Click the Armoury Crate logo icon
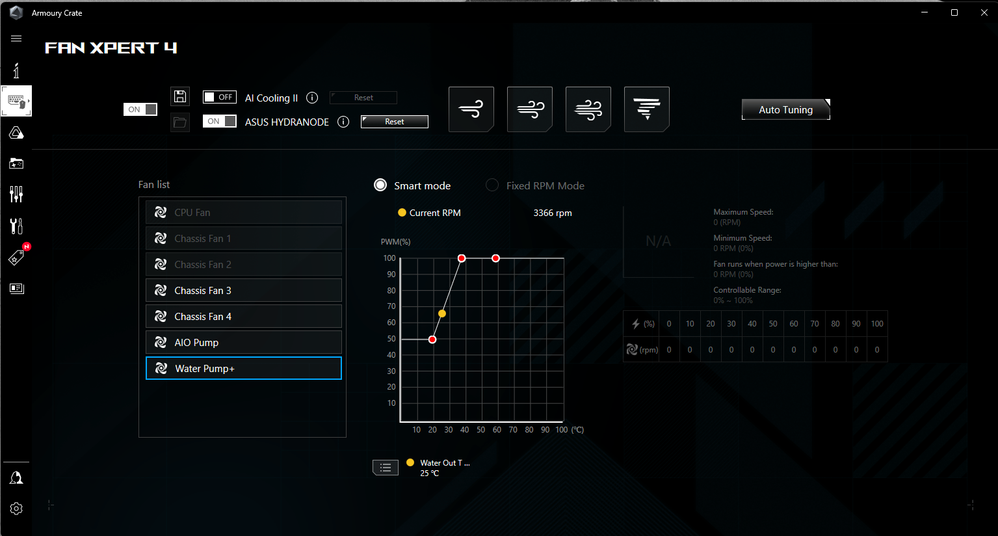Viewport: 998px width, 536px height. (x=16, y=13)
